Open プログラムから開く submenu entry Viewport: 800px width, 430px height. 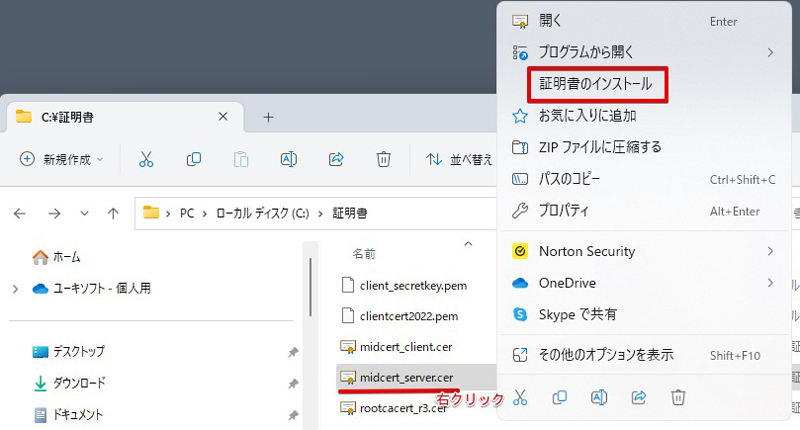point(586,52)
